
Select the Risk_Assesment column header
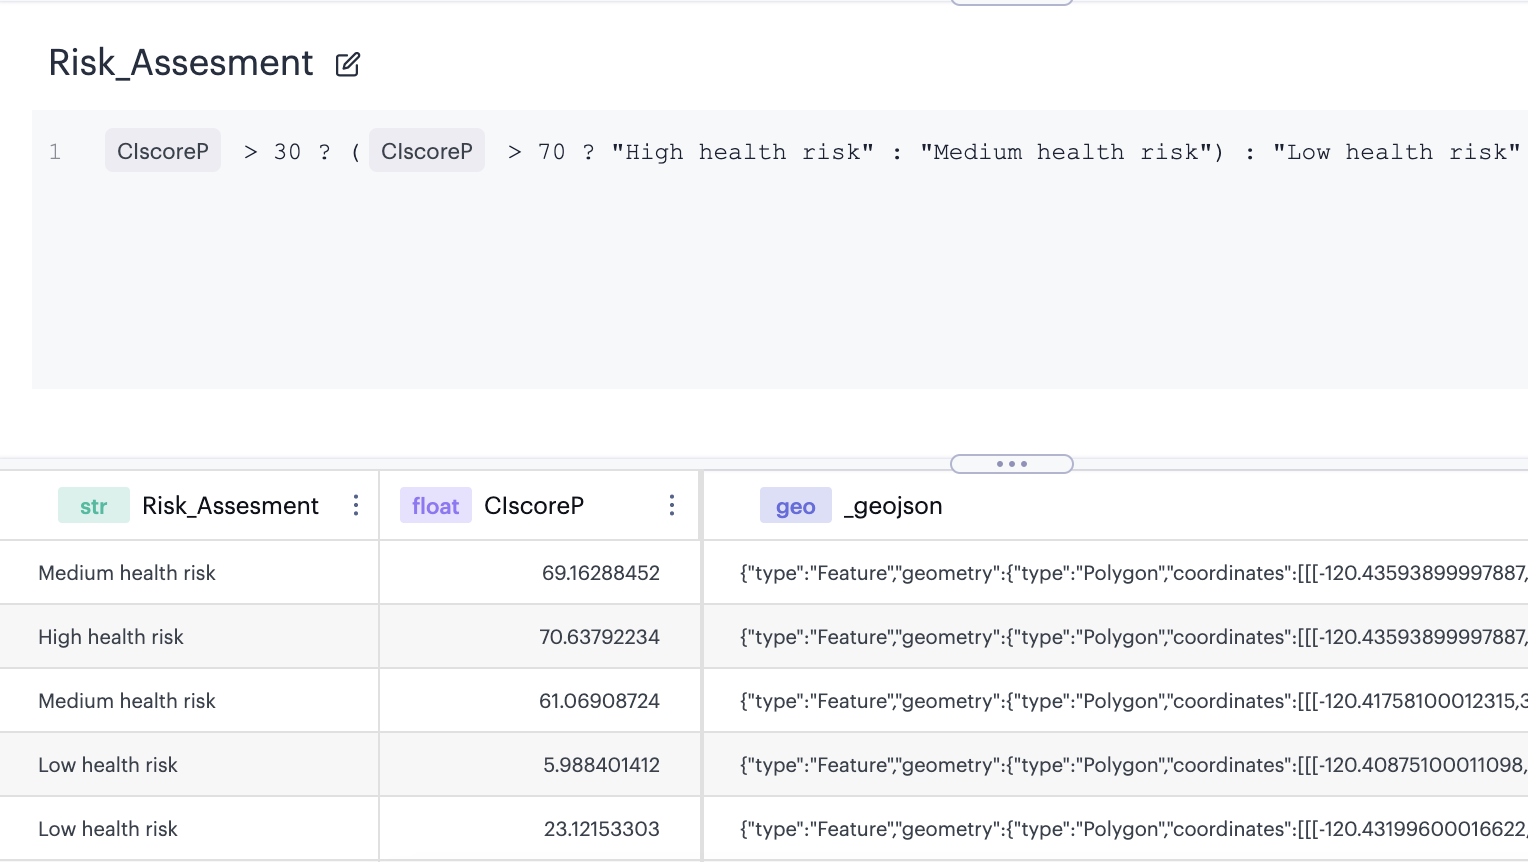pyautogui.click(x=189, y=505)
